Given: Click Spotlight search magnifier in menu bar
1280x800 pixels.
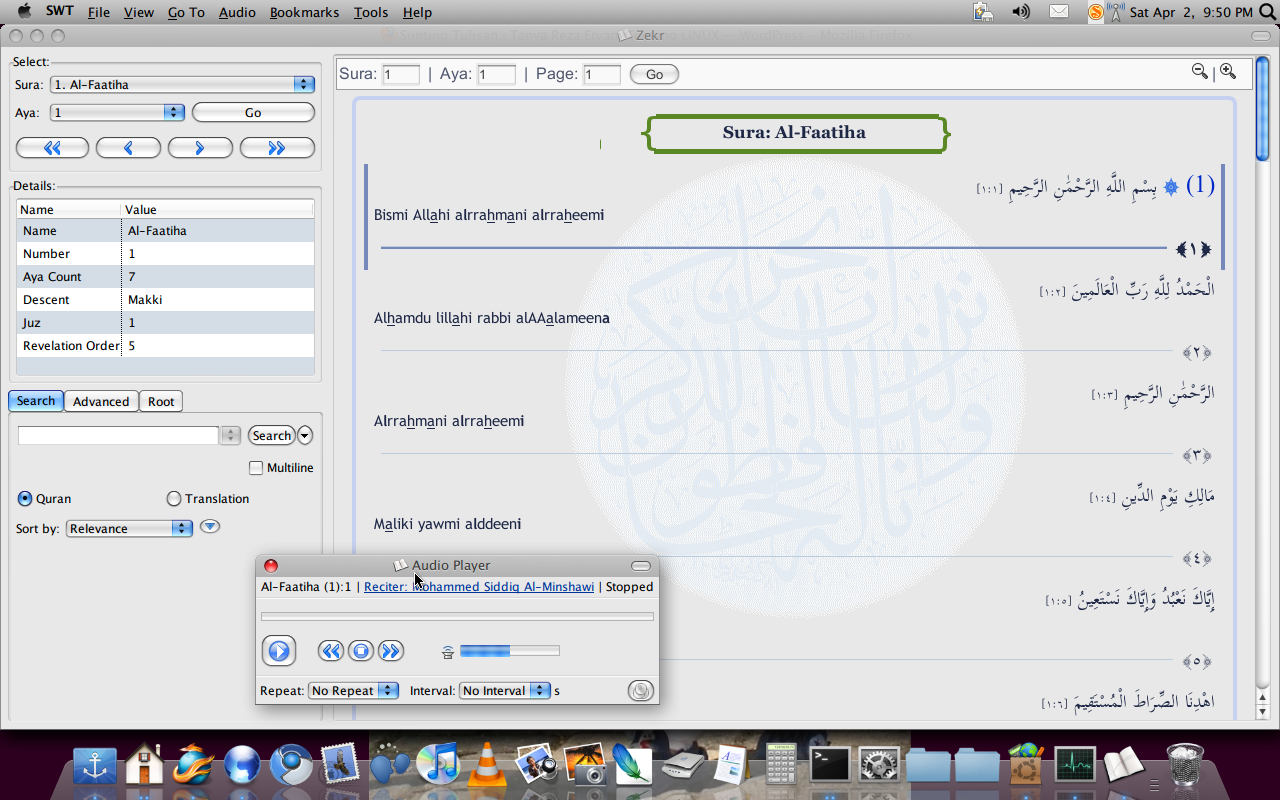Looking at the screenshot, I should (x=1265, y=12).
